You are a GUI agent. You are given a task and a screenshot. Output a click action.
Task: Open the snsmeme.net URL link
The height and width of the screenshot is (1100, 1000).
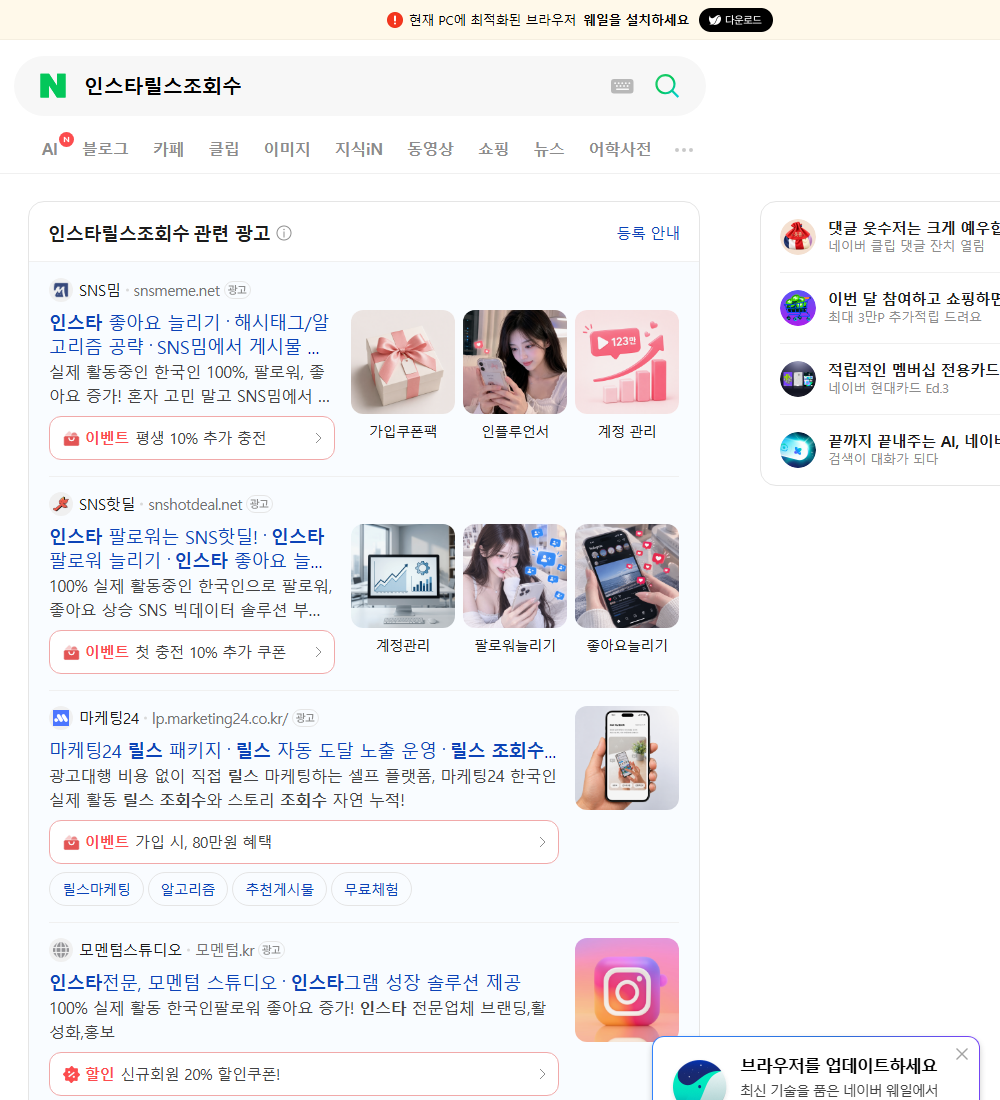[x=177, y=290]
